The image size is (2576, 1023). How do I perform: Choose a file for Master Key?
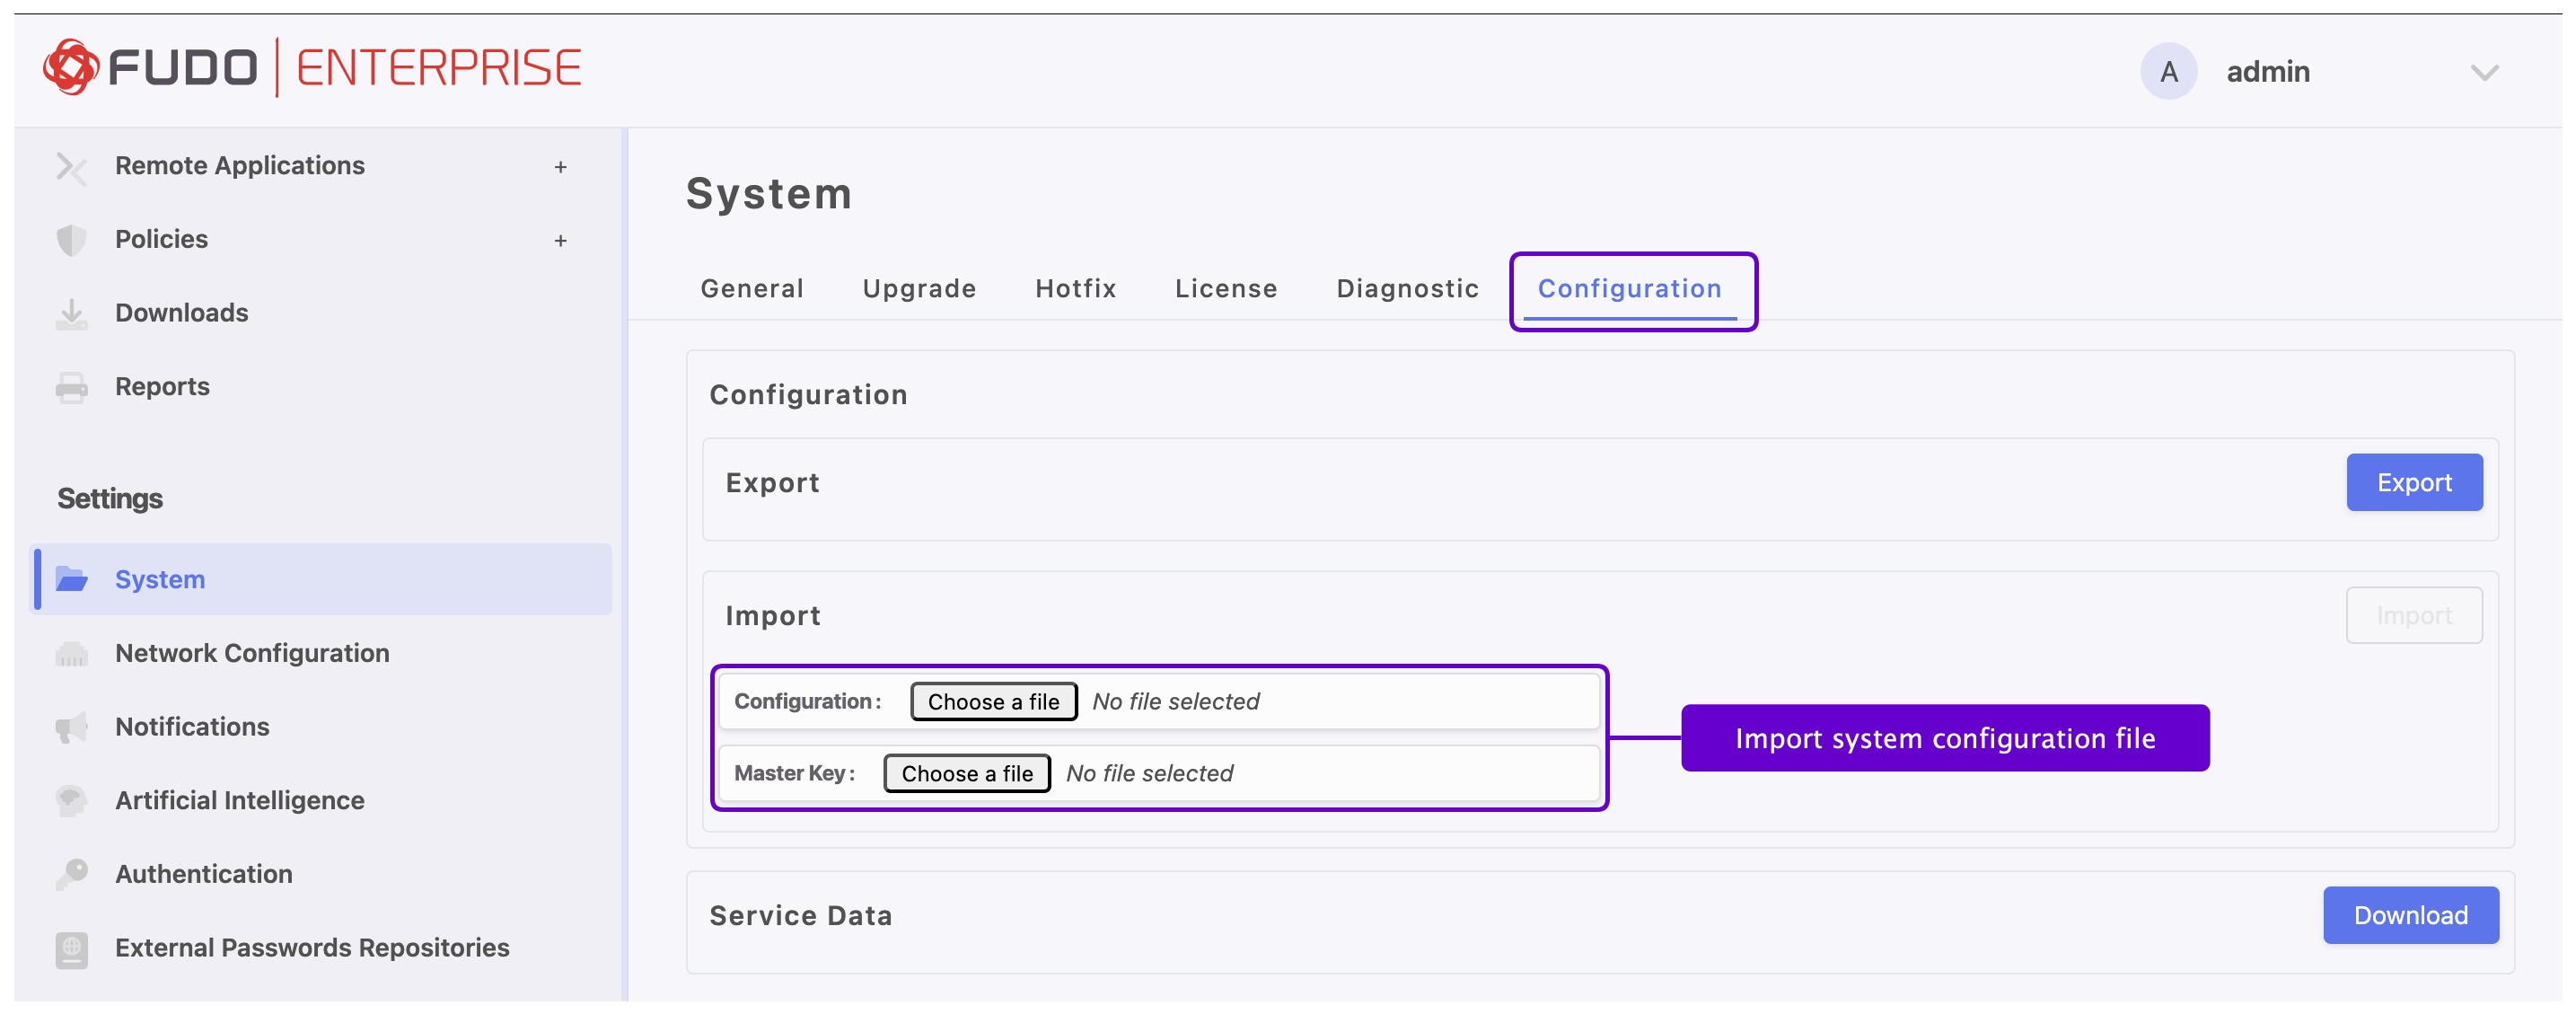tap(966, 774)
